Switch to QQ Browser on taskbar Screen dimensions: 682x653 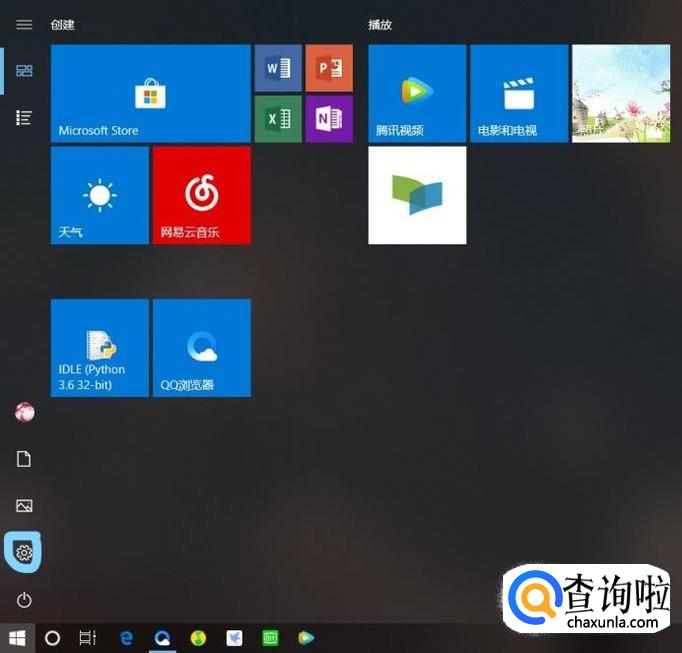tap(163, 638)
